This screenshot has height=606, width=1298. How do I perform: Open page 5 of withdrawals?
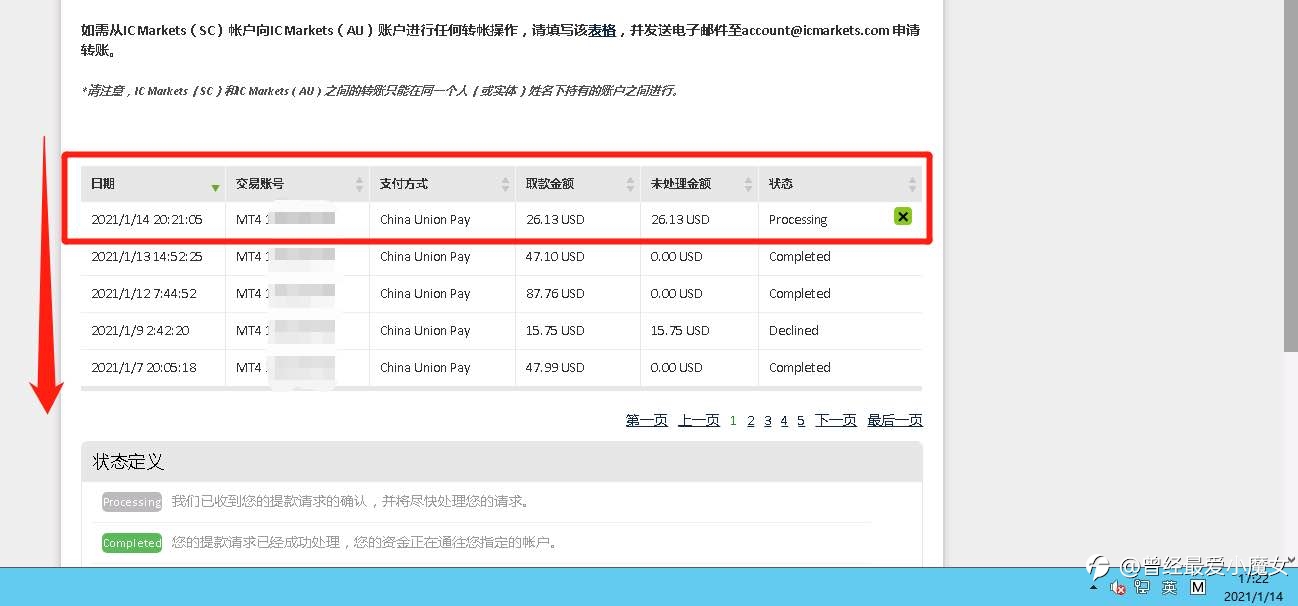[801, 421]
